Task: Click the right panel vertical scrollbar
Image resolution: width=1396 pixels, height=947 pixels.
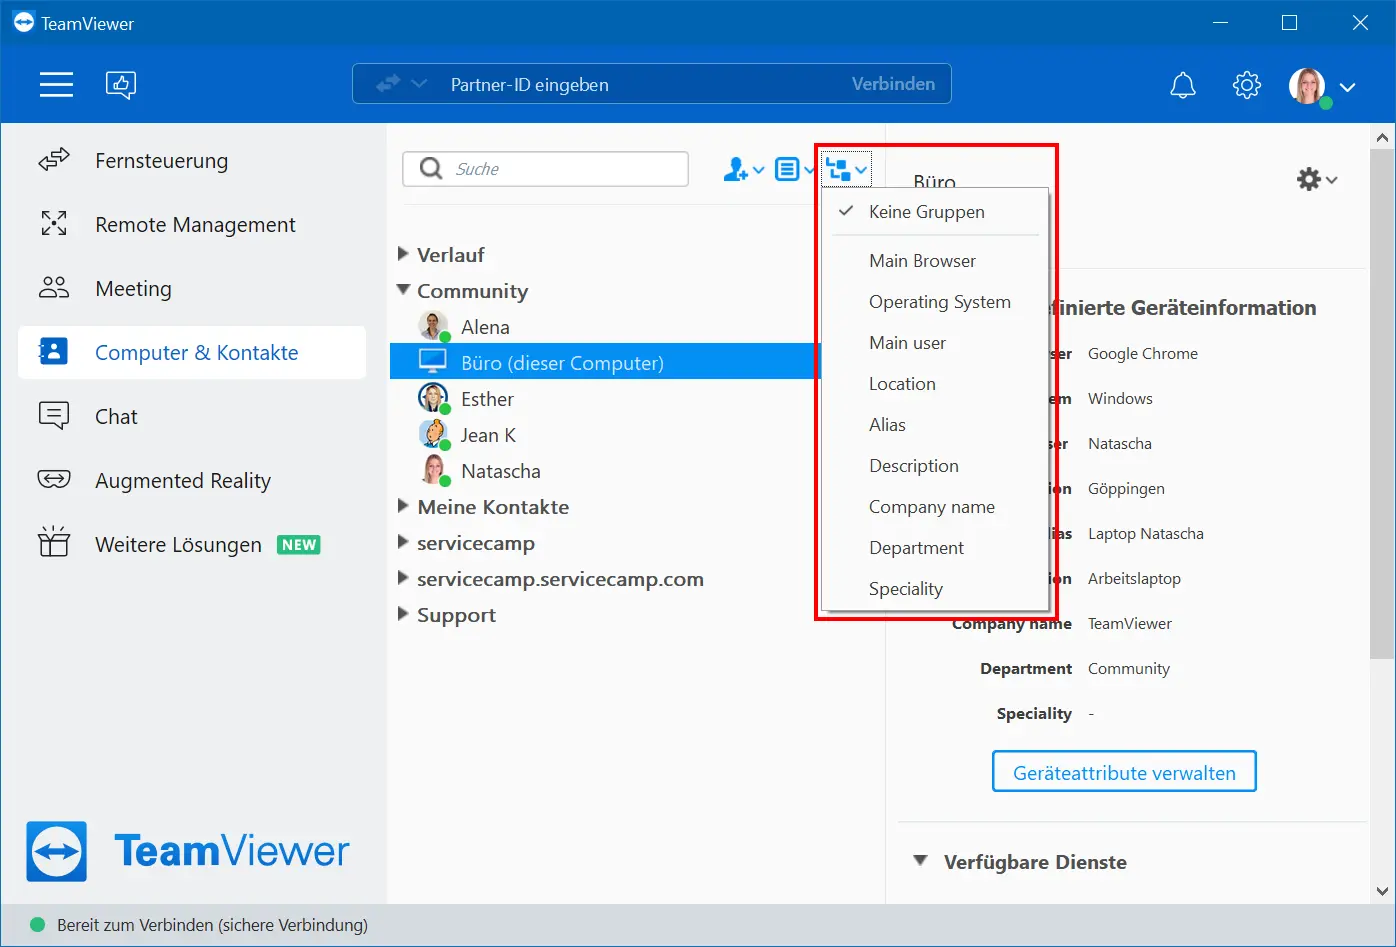Action: coord(1382,404)
